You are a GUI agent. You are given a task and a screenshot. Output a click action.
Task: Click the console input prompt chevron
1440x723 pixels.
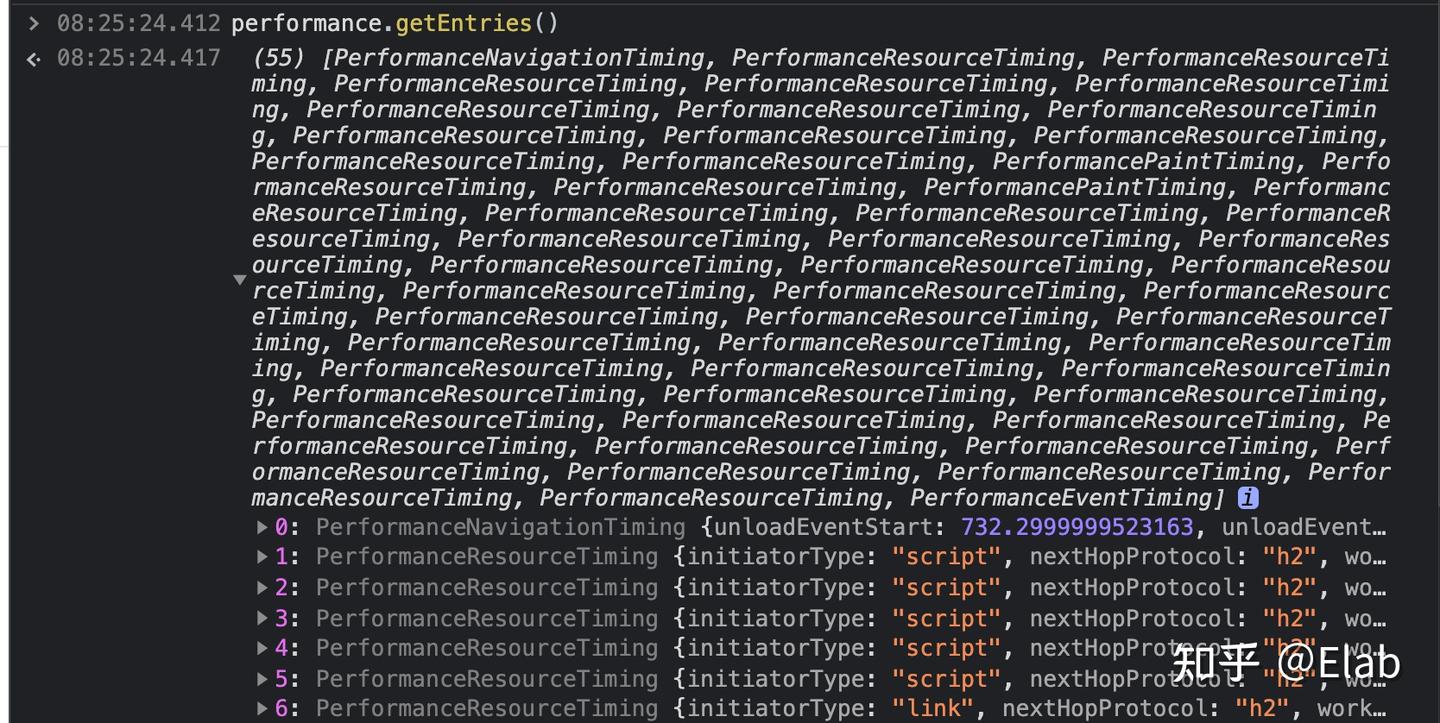click(34, 23)
